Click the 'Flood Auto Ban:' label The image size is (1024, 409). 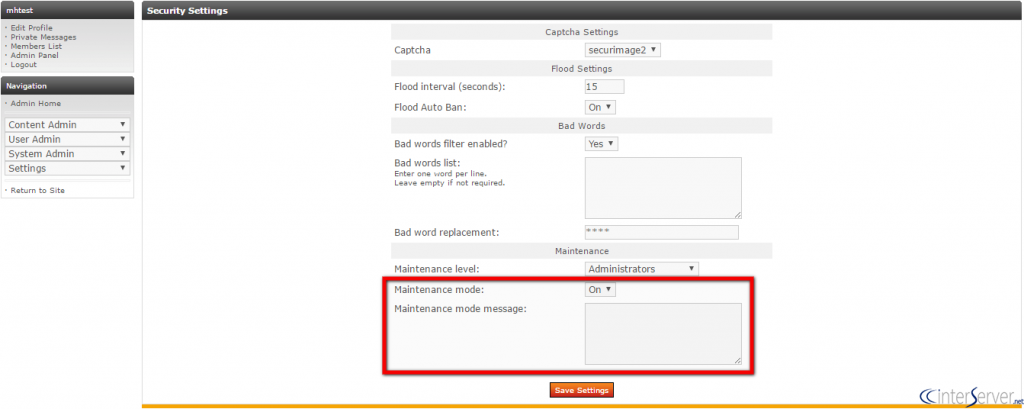click(430, 107)
